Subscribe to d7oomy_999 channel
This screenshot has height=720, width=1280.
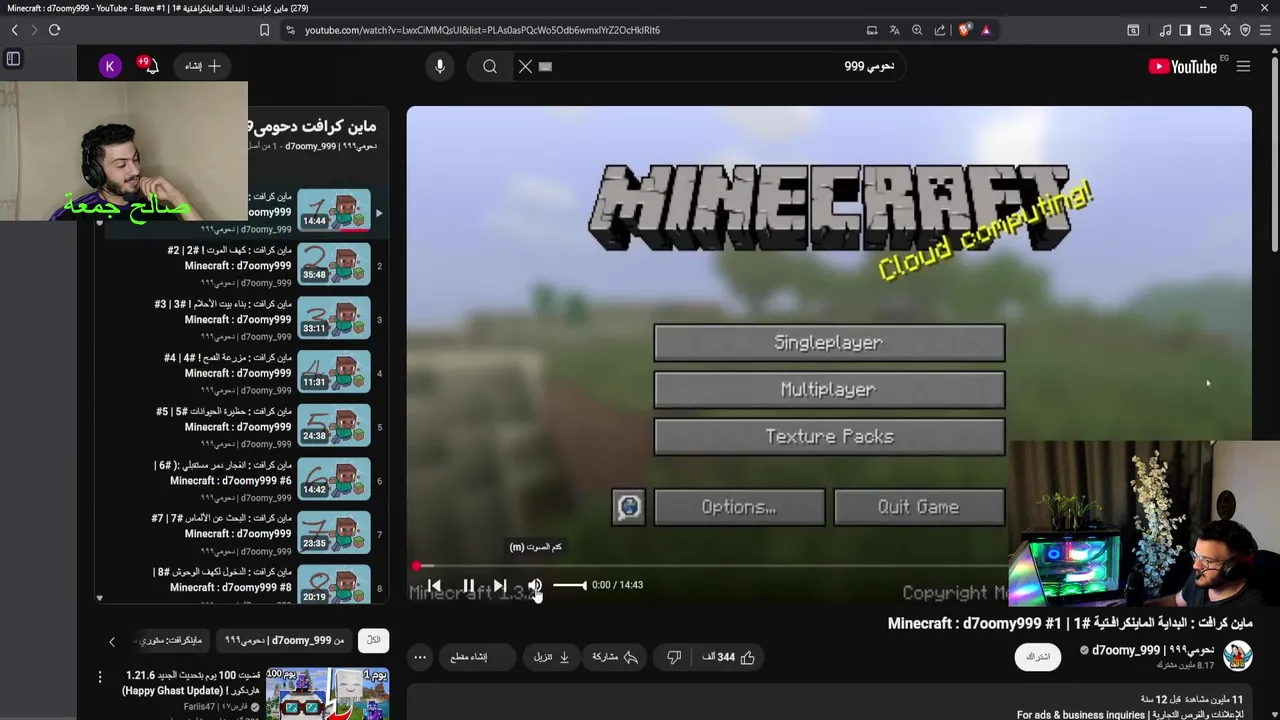pos(1038,657)
